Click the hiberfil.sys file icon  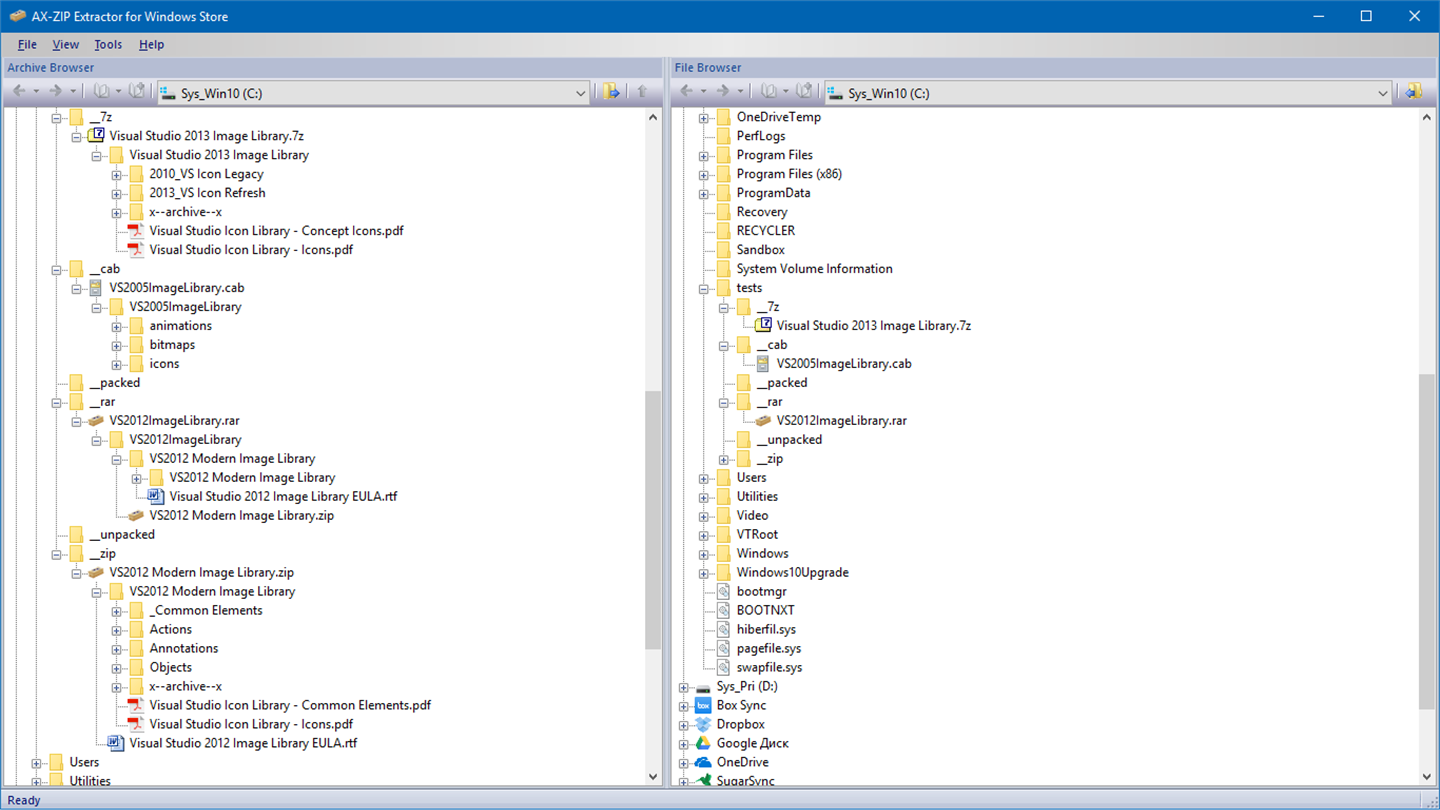tap(723, 630)
